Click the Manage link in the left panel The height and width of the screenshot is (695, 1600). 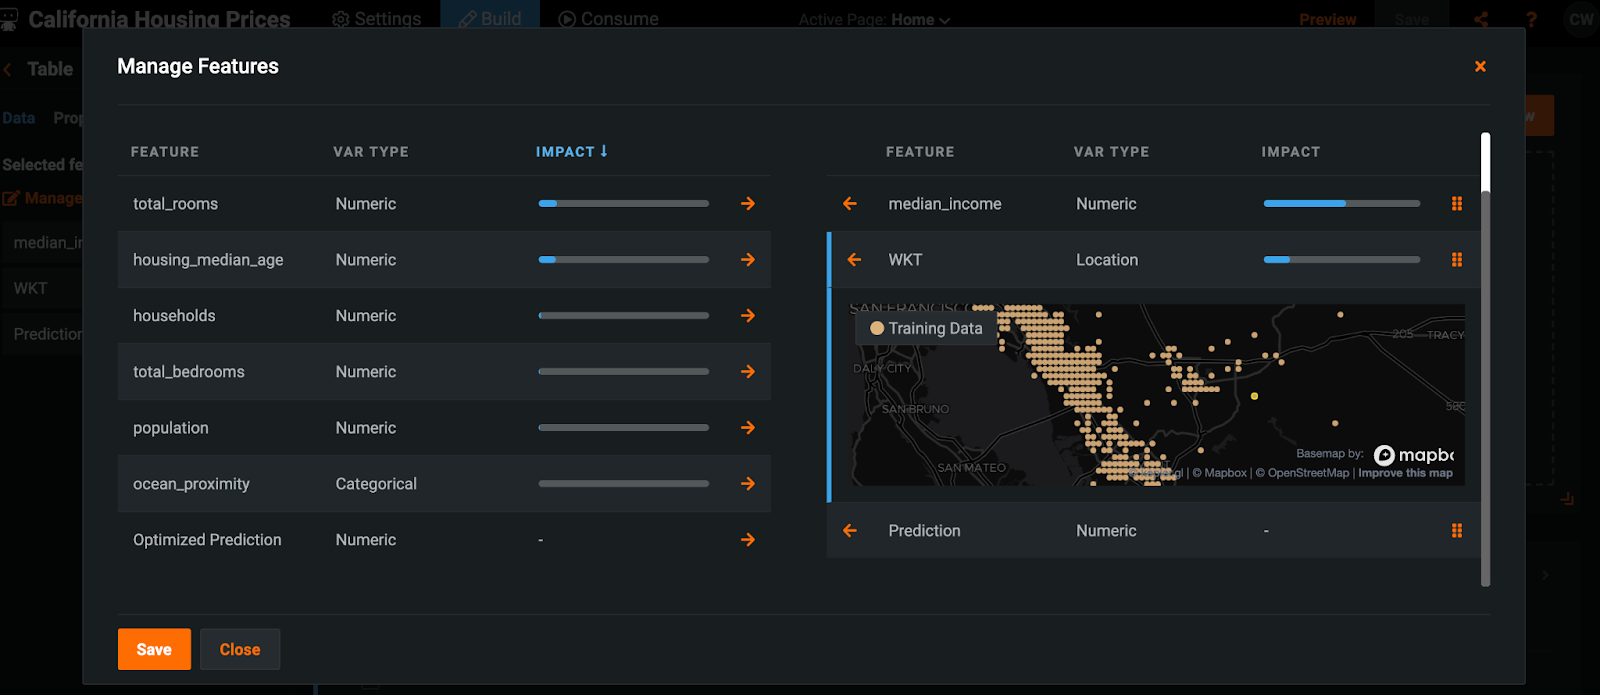42,198
